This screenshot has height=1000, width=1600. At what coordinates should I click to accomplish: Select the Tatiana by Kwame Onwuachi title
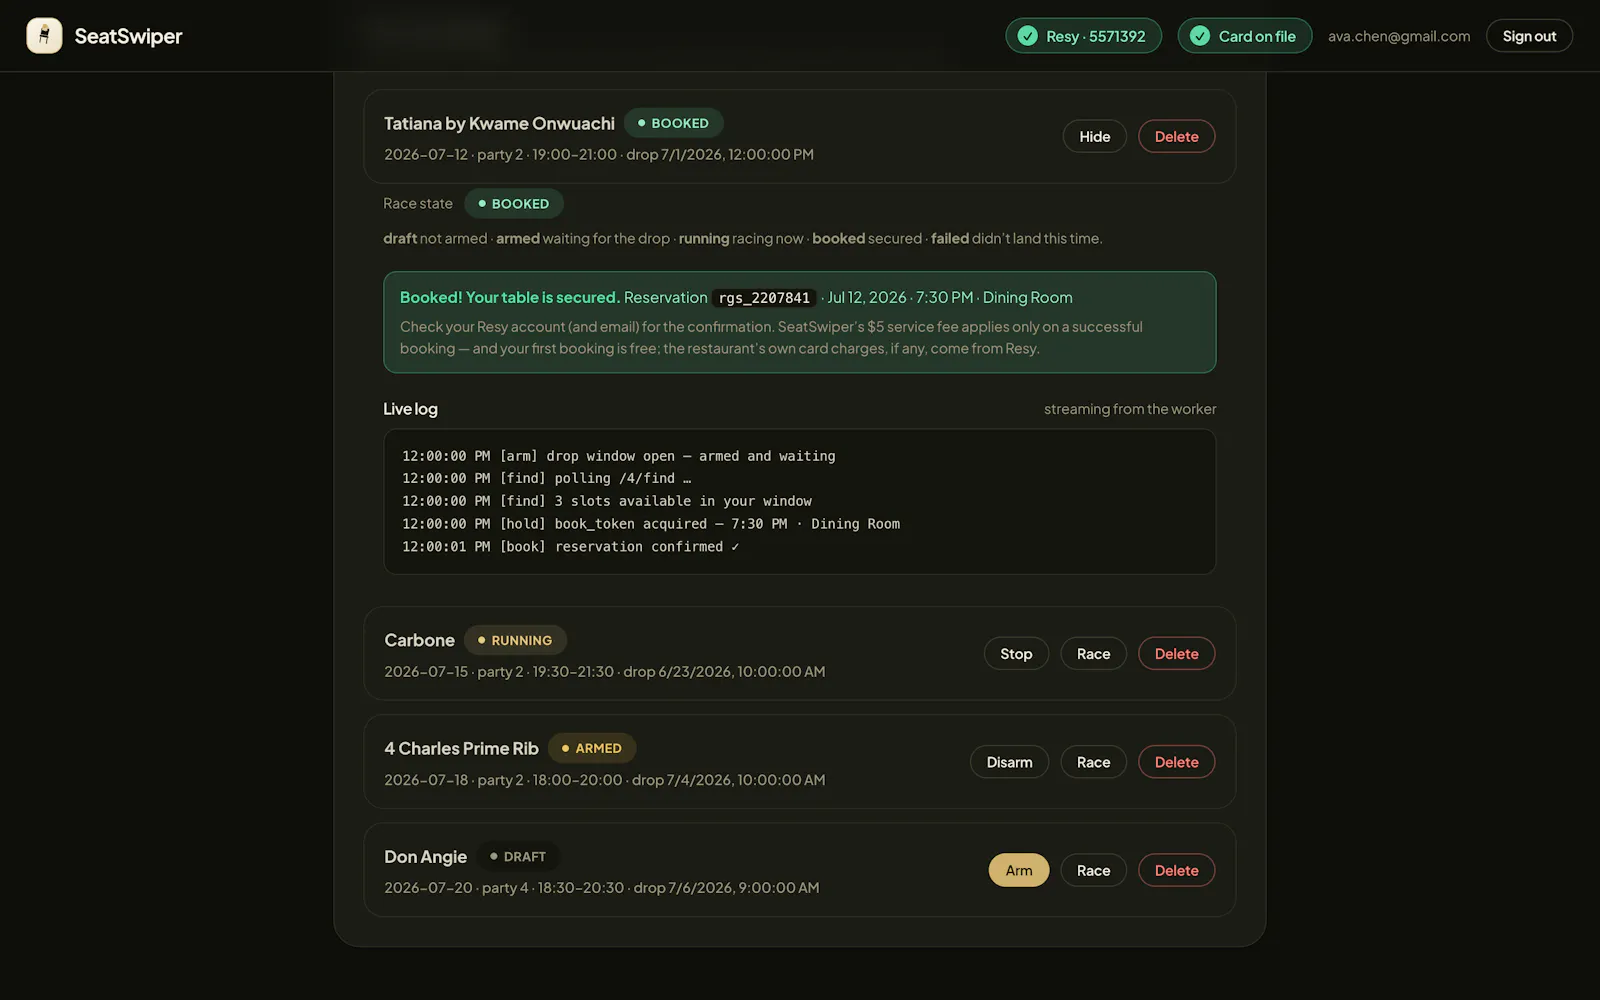tap(499, 123)
